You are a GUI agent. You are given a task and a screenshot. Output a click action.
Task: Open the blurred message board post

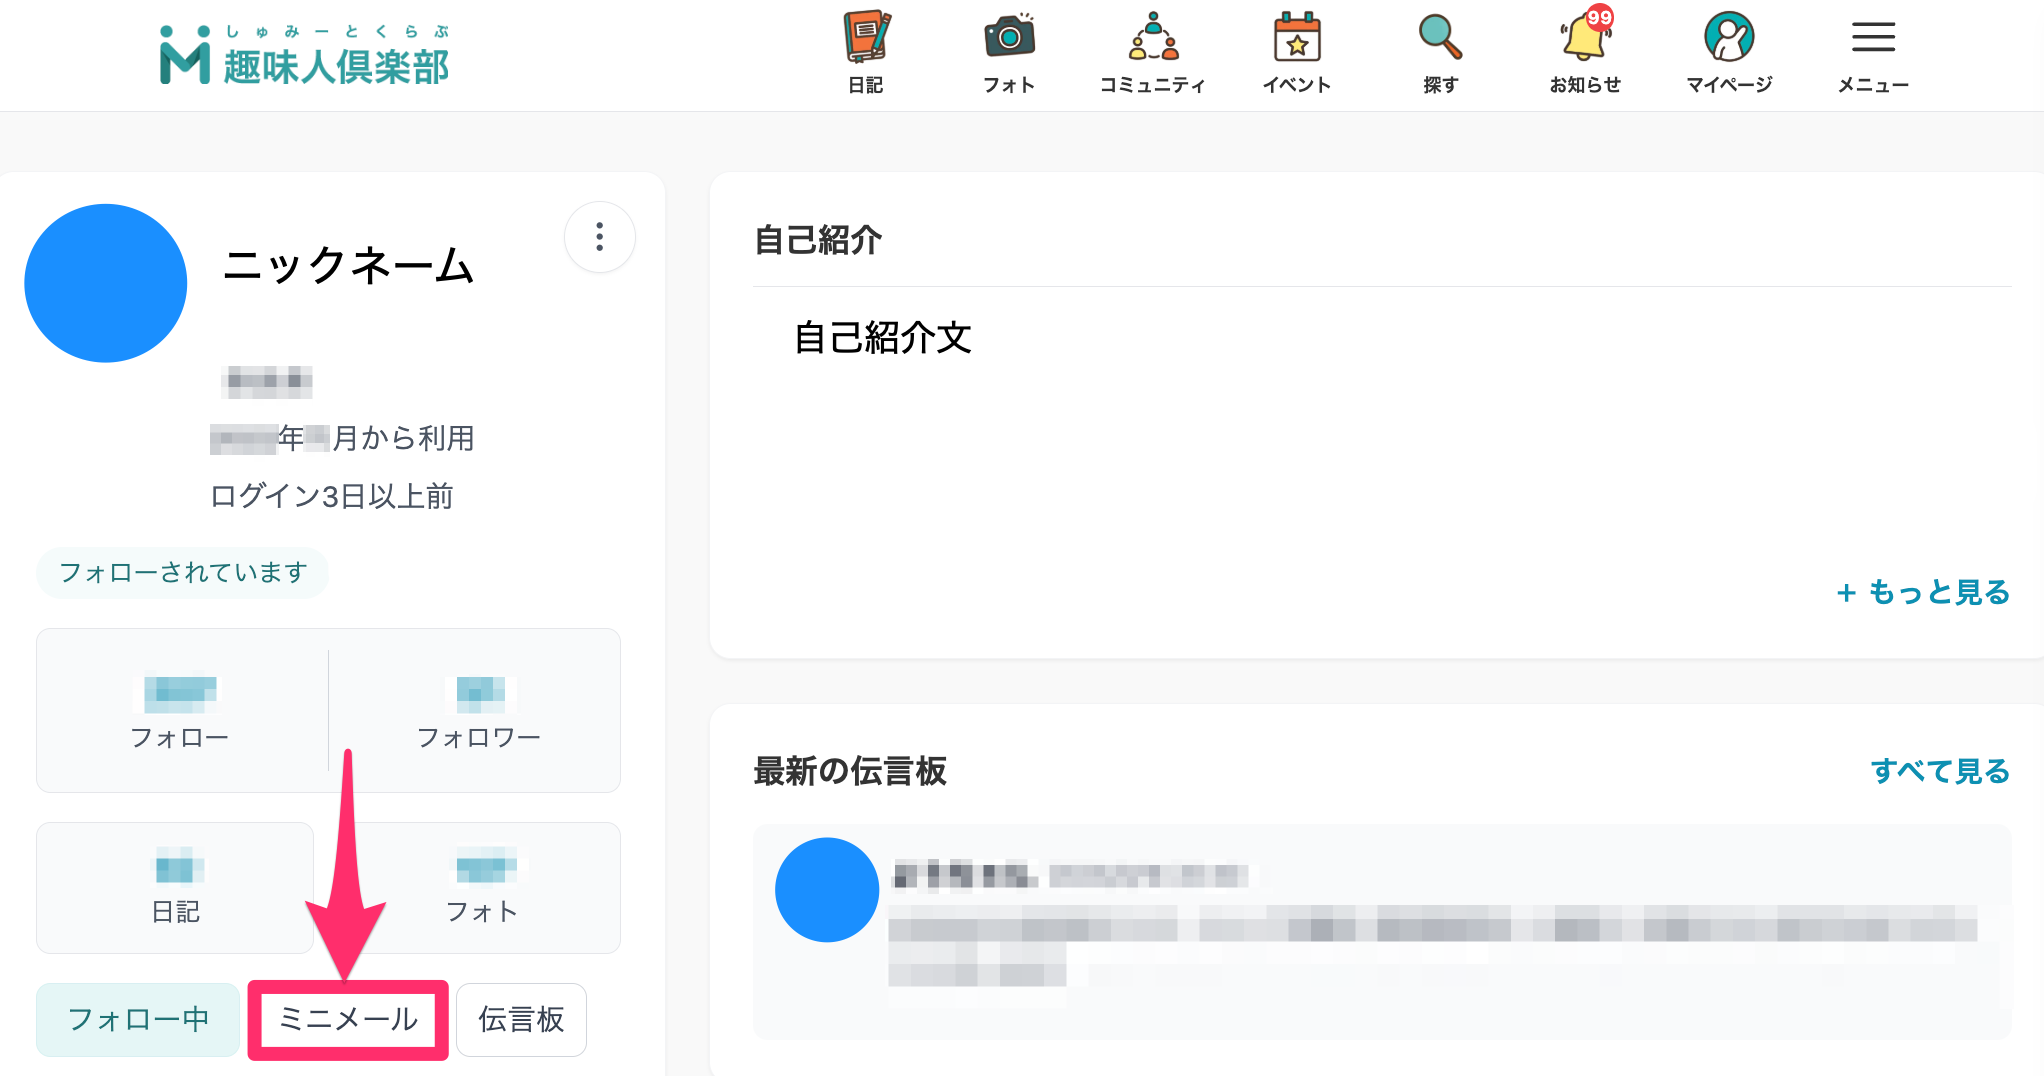click(1382, 931)
